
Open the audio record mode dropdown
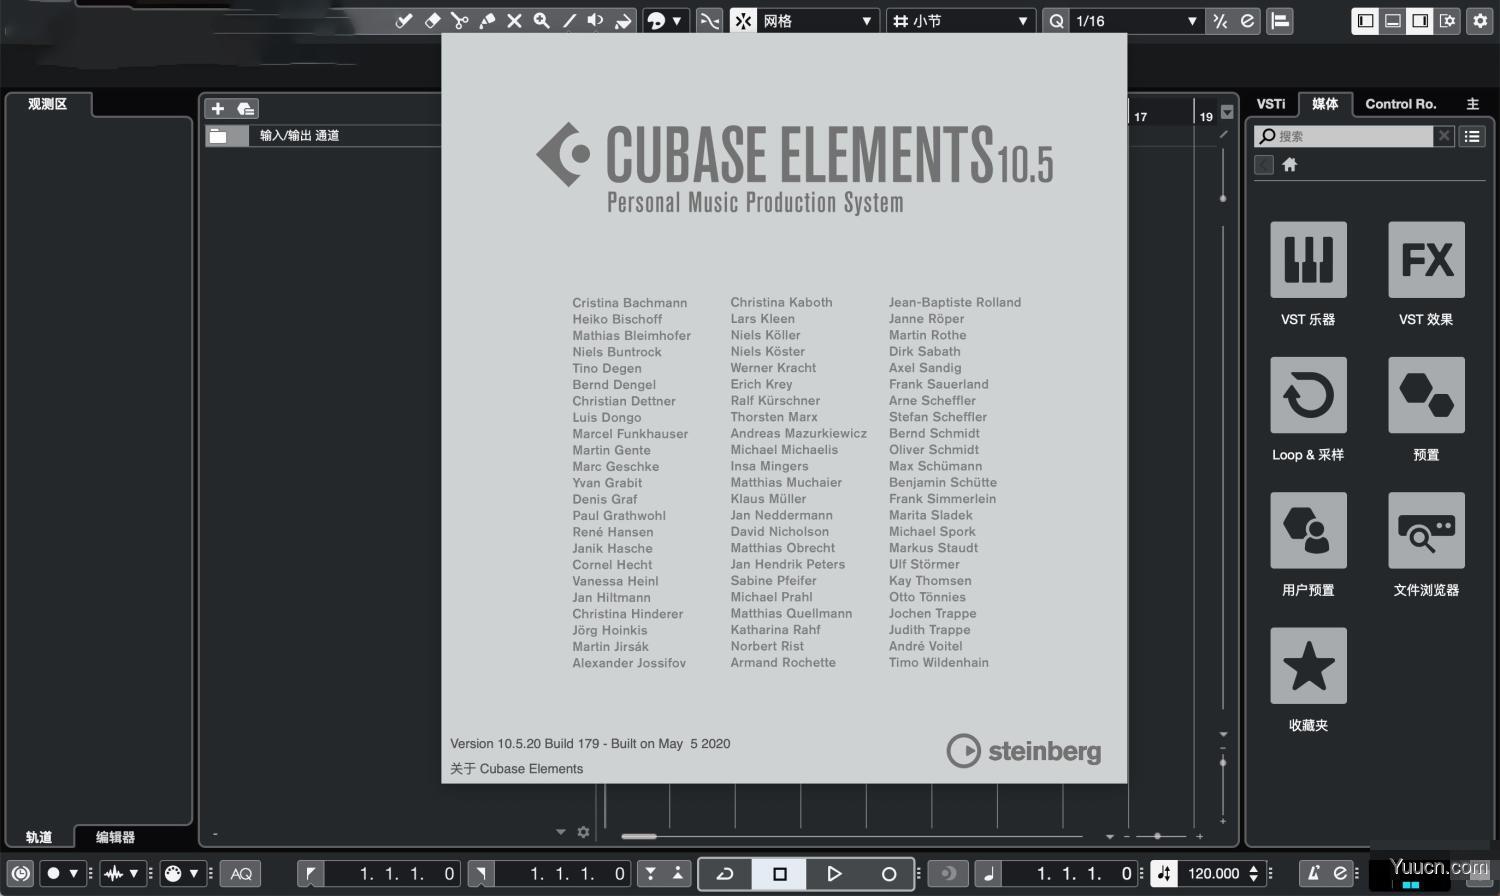pyautogui.click(x=122, y=873)
